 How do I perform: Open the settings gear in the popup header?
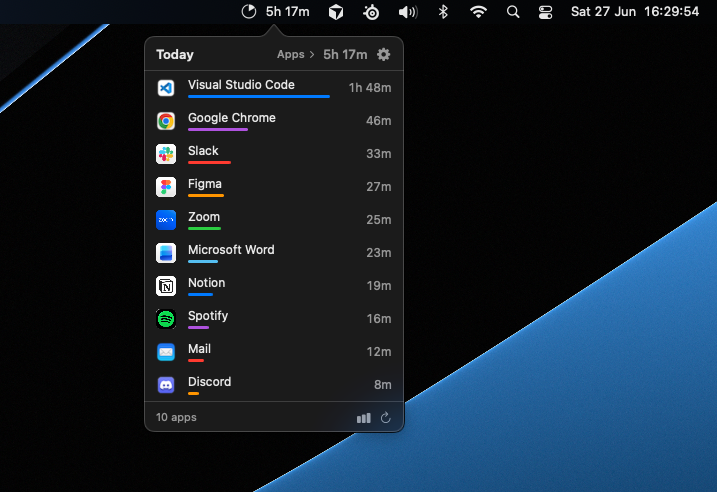(384, 54)
